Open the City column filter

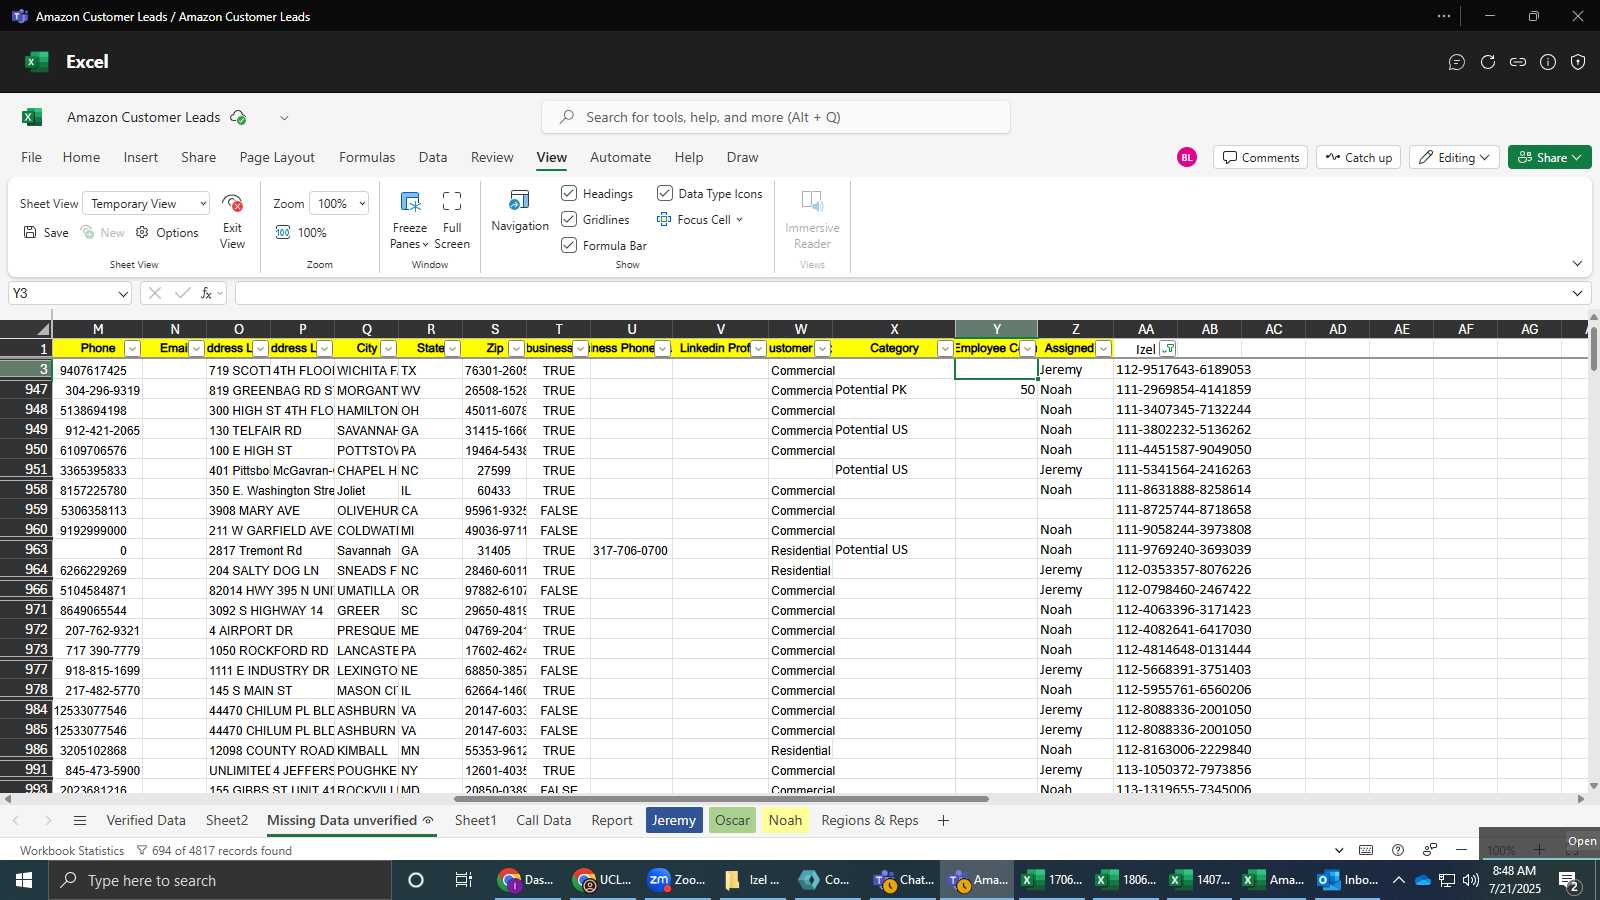388,349
